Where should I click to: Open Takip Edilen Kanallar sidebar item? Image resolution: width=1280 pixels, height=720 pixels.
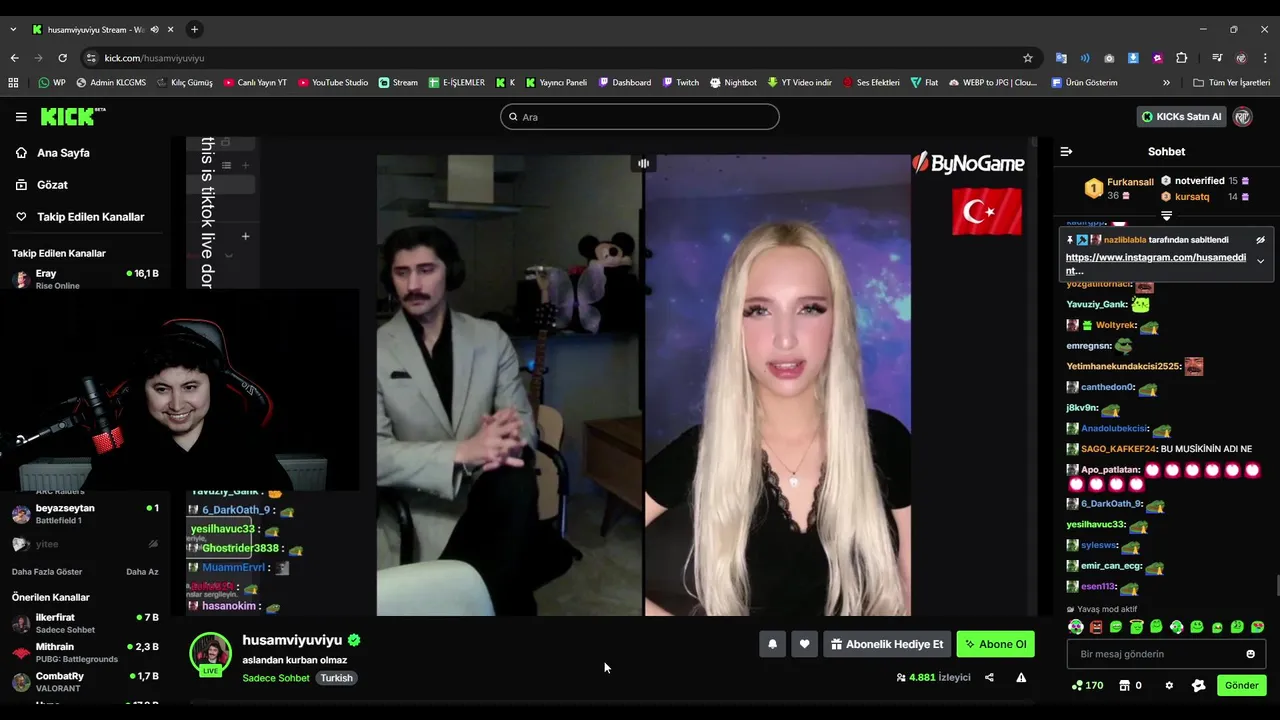point(80,217)
